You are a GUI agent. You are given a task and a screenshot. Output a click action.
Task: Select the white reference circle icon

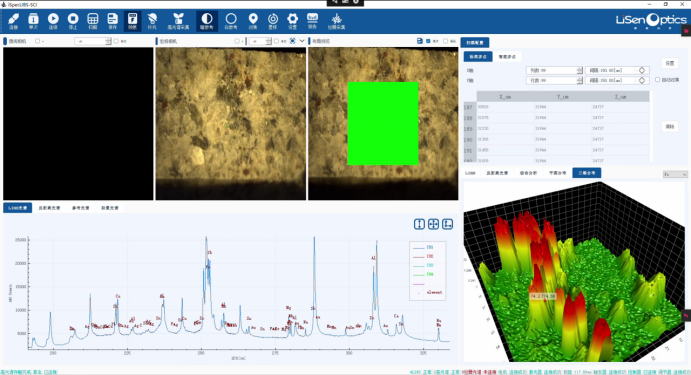pos(231,20)
